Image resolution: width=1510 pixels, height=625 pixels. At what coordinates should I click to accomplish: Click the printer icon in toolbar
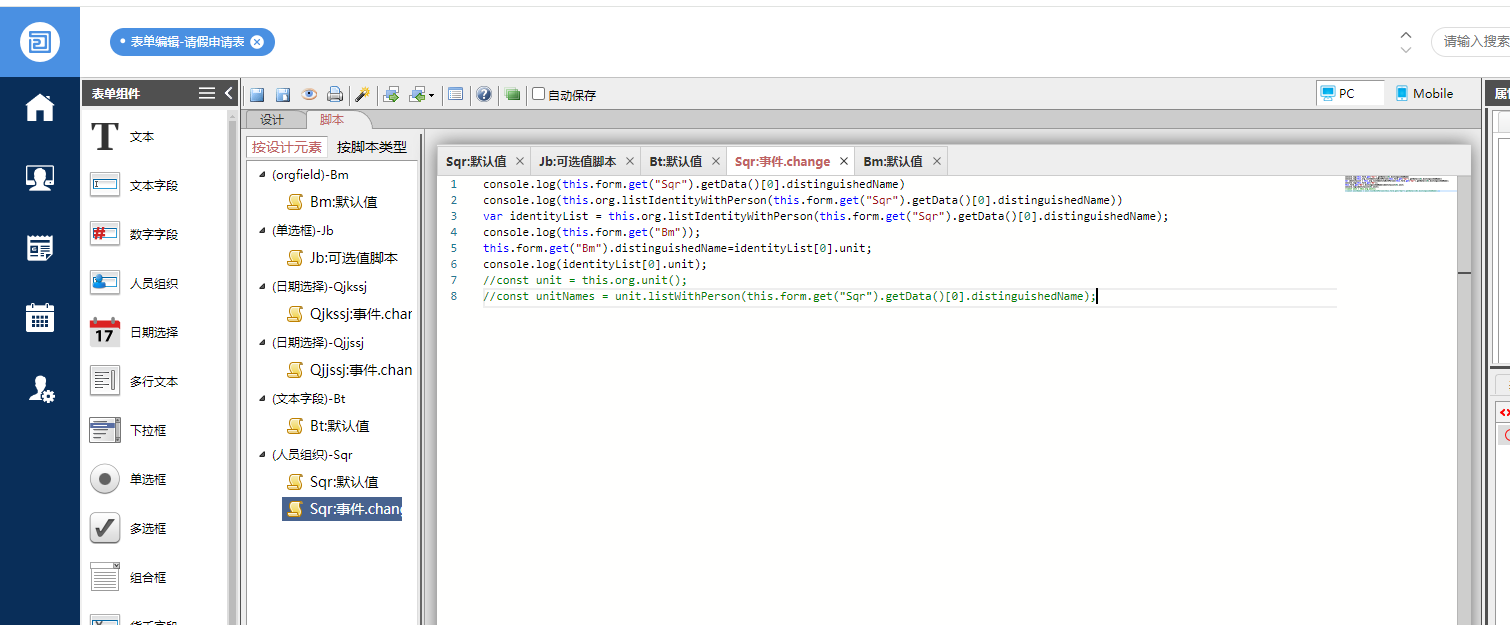[335, 94]
